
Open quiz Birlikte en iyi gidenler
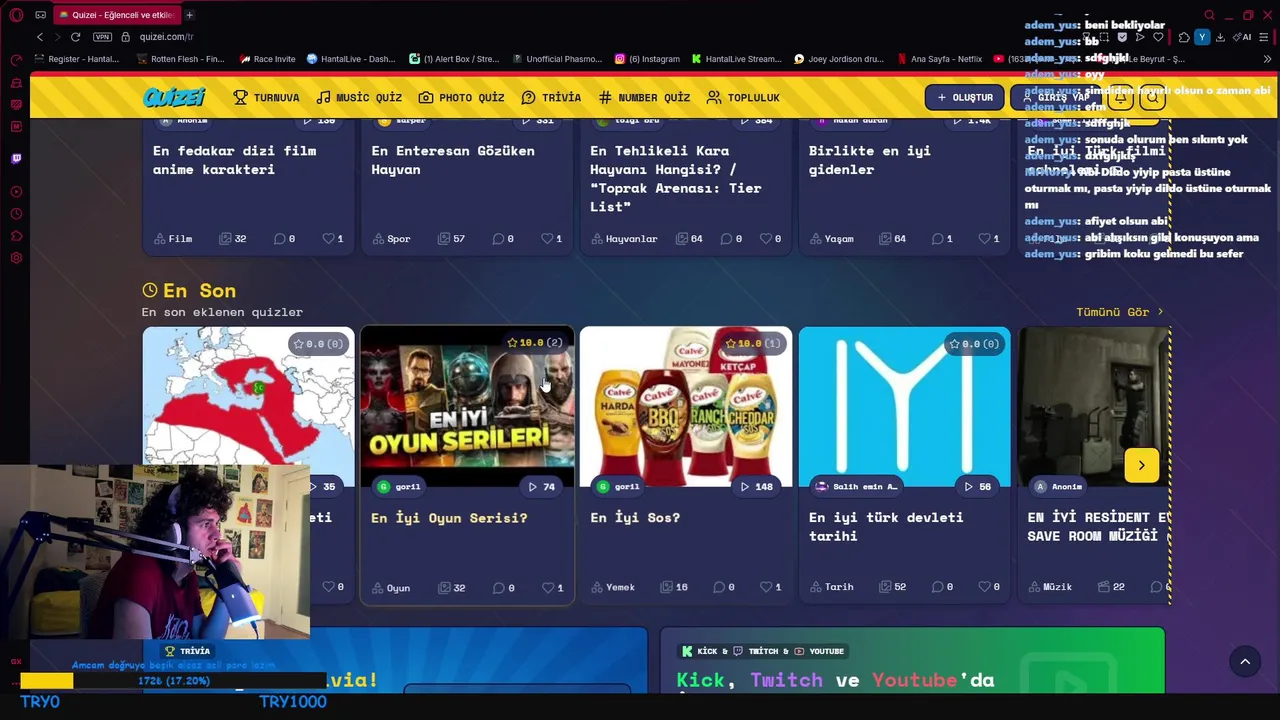(870, 160)
